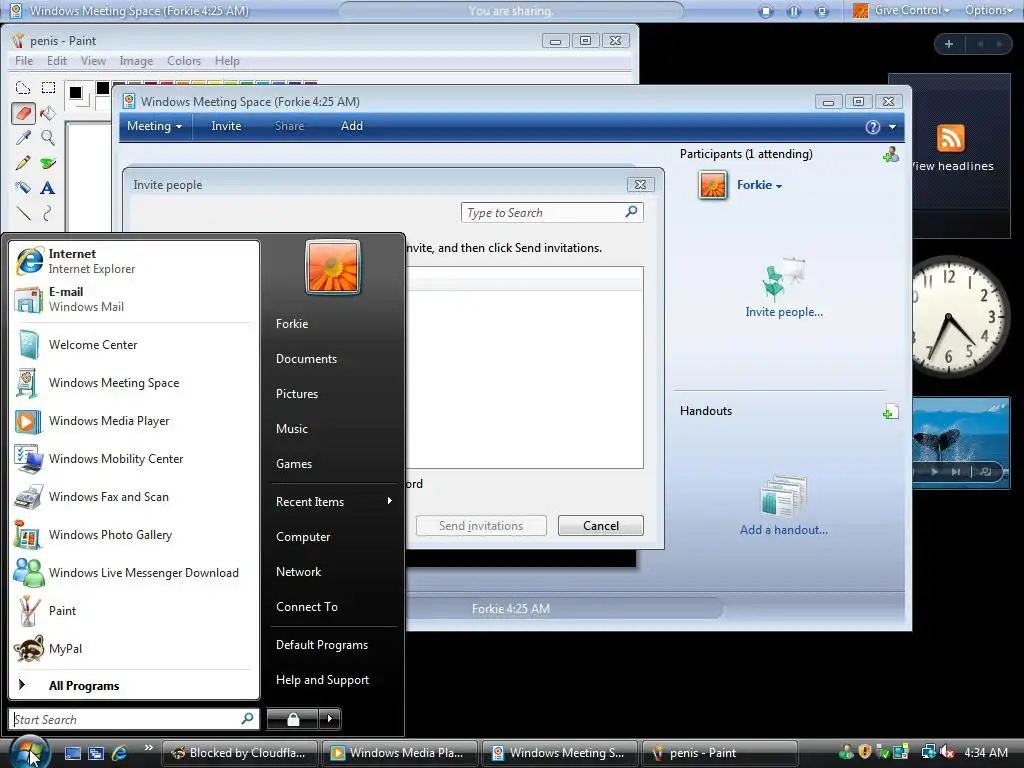
Task: Open the File menu in Paint
Action: (24, 61)
